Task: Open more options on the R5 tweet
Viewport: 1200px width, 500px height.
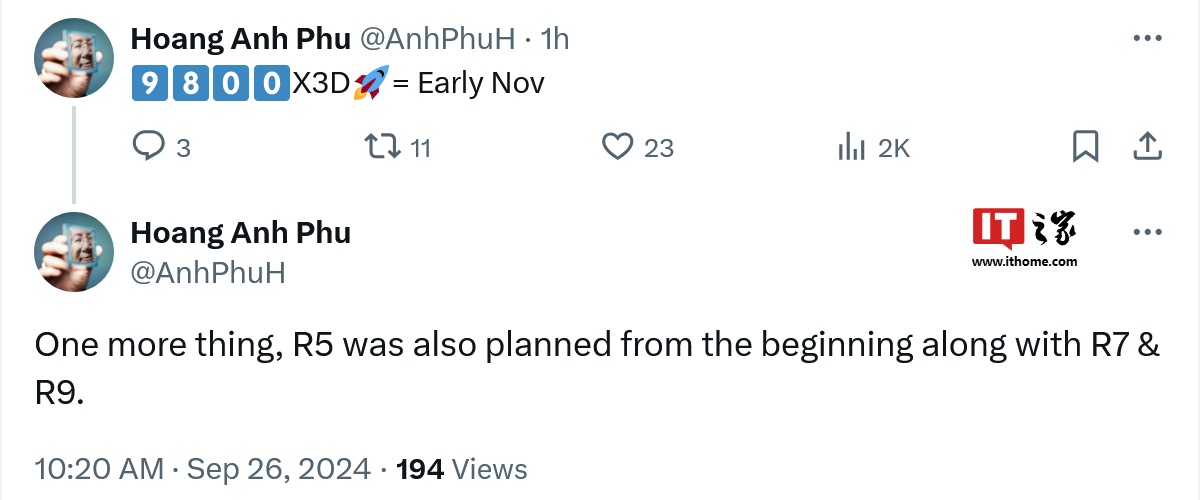Action: 1146,233
